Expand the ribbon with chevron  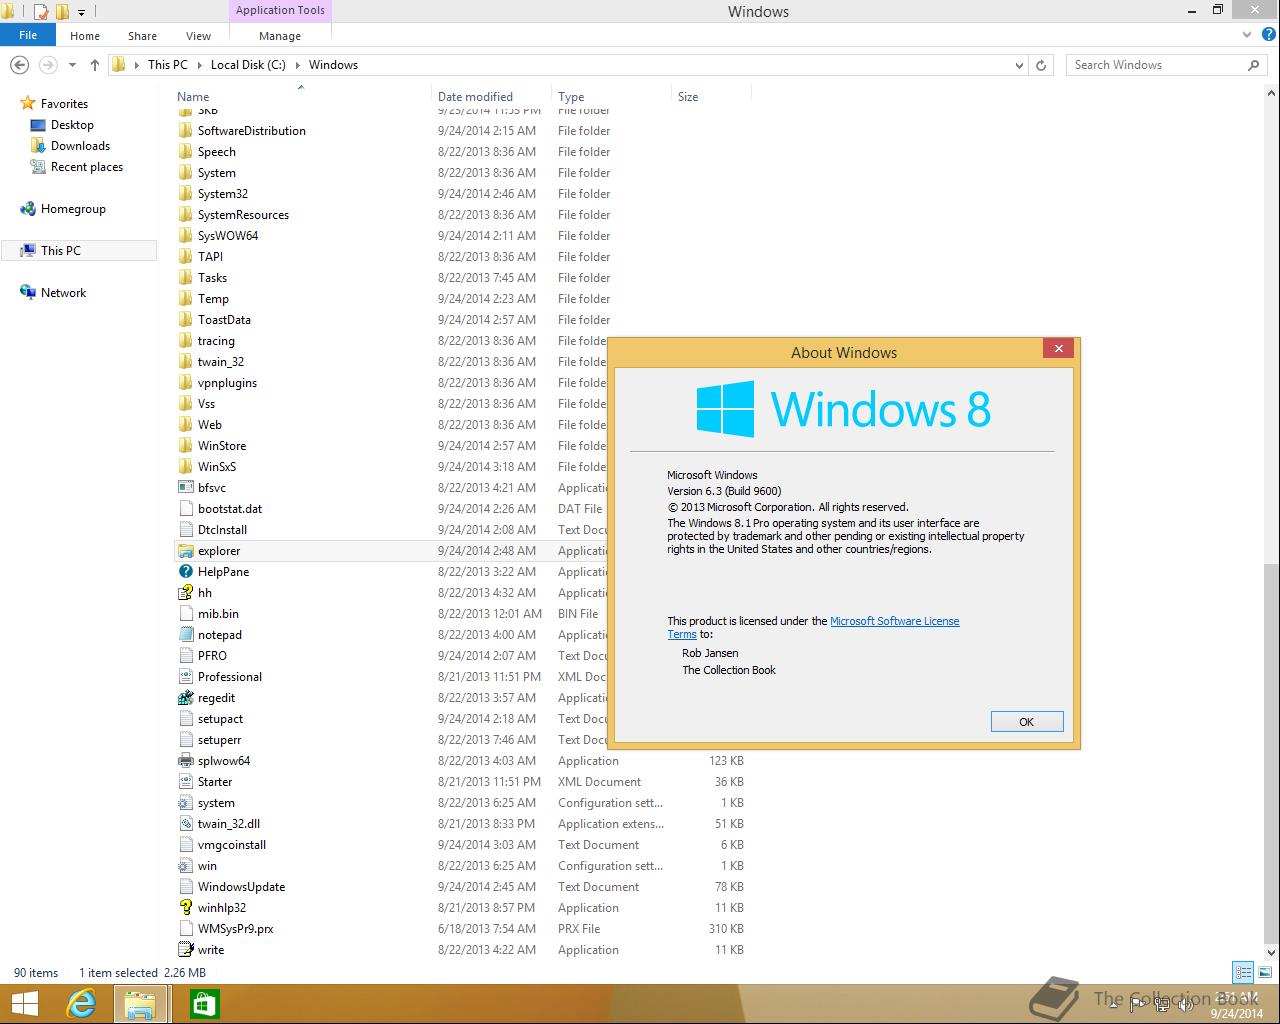coord(1246,35)
